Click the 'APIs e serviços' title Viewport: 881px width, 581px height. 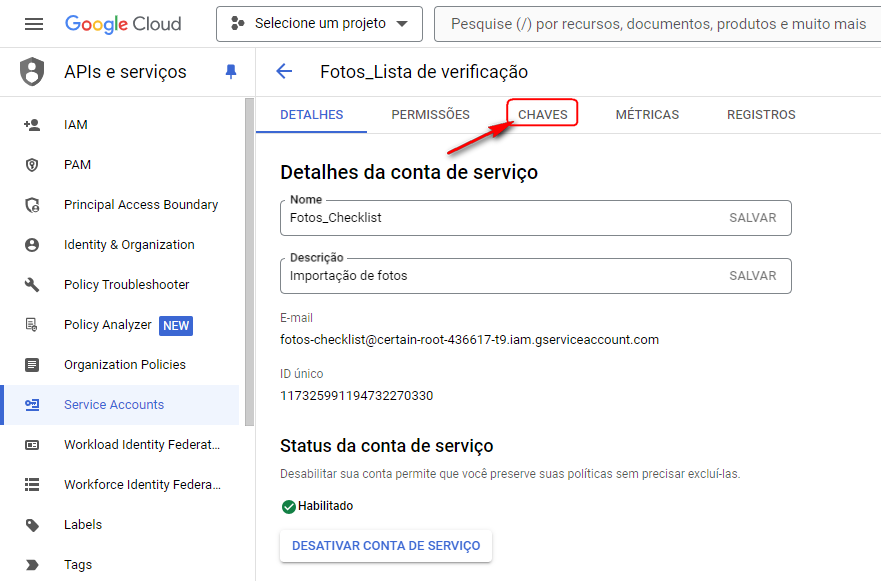click(125, 72)
